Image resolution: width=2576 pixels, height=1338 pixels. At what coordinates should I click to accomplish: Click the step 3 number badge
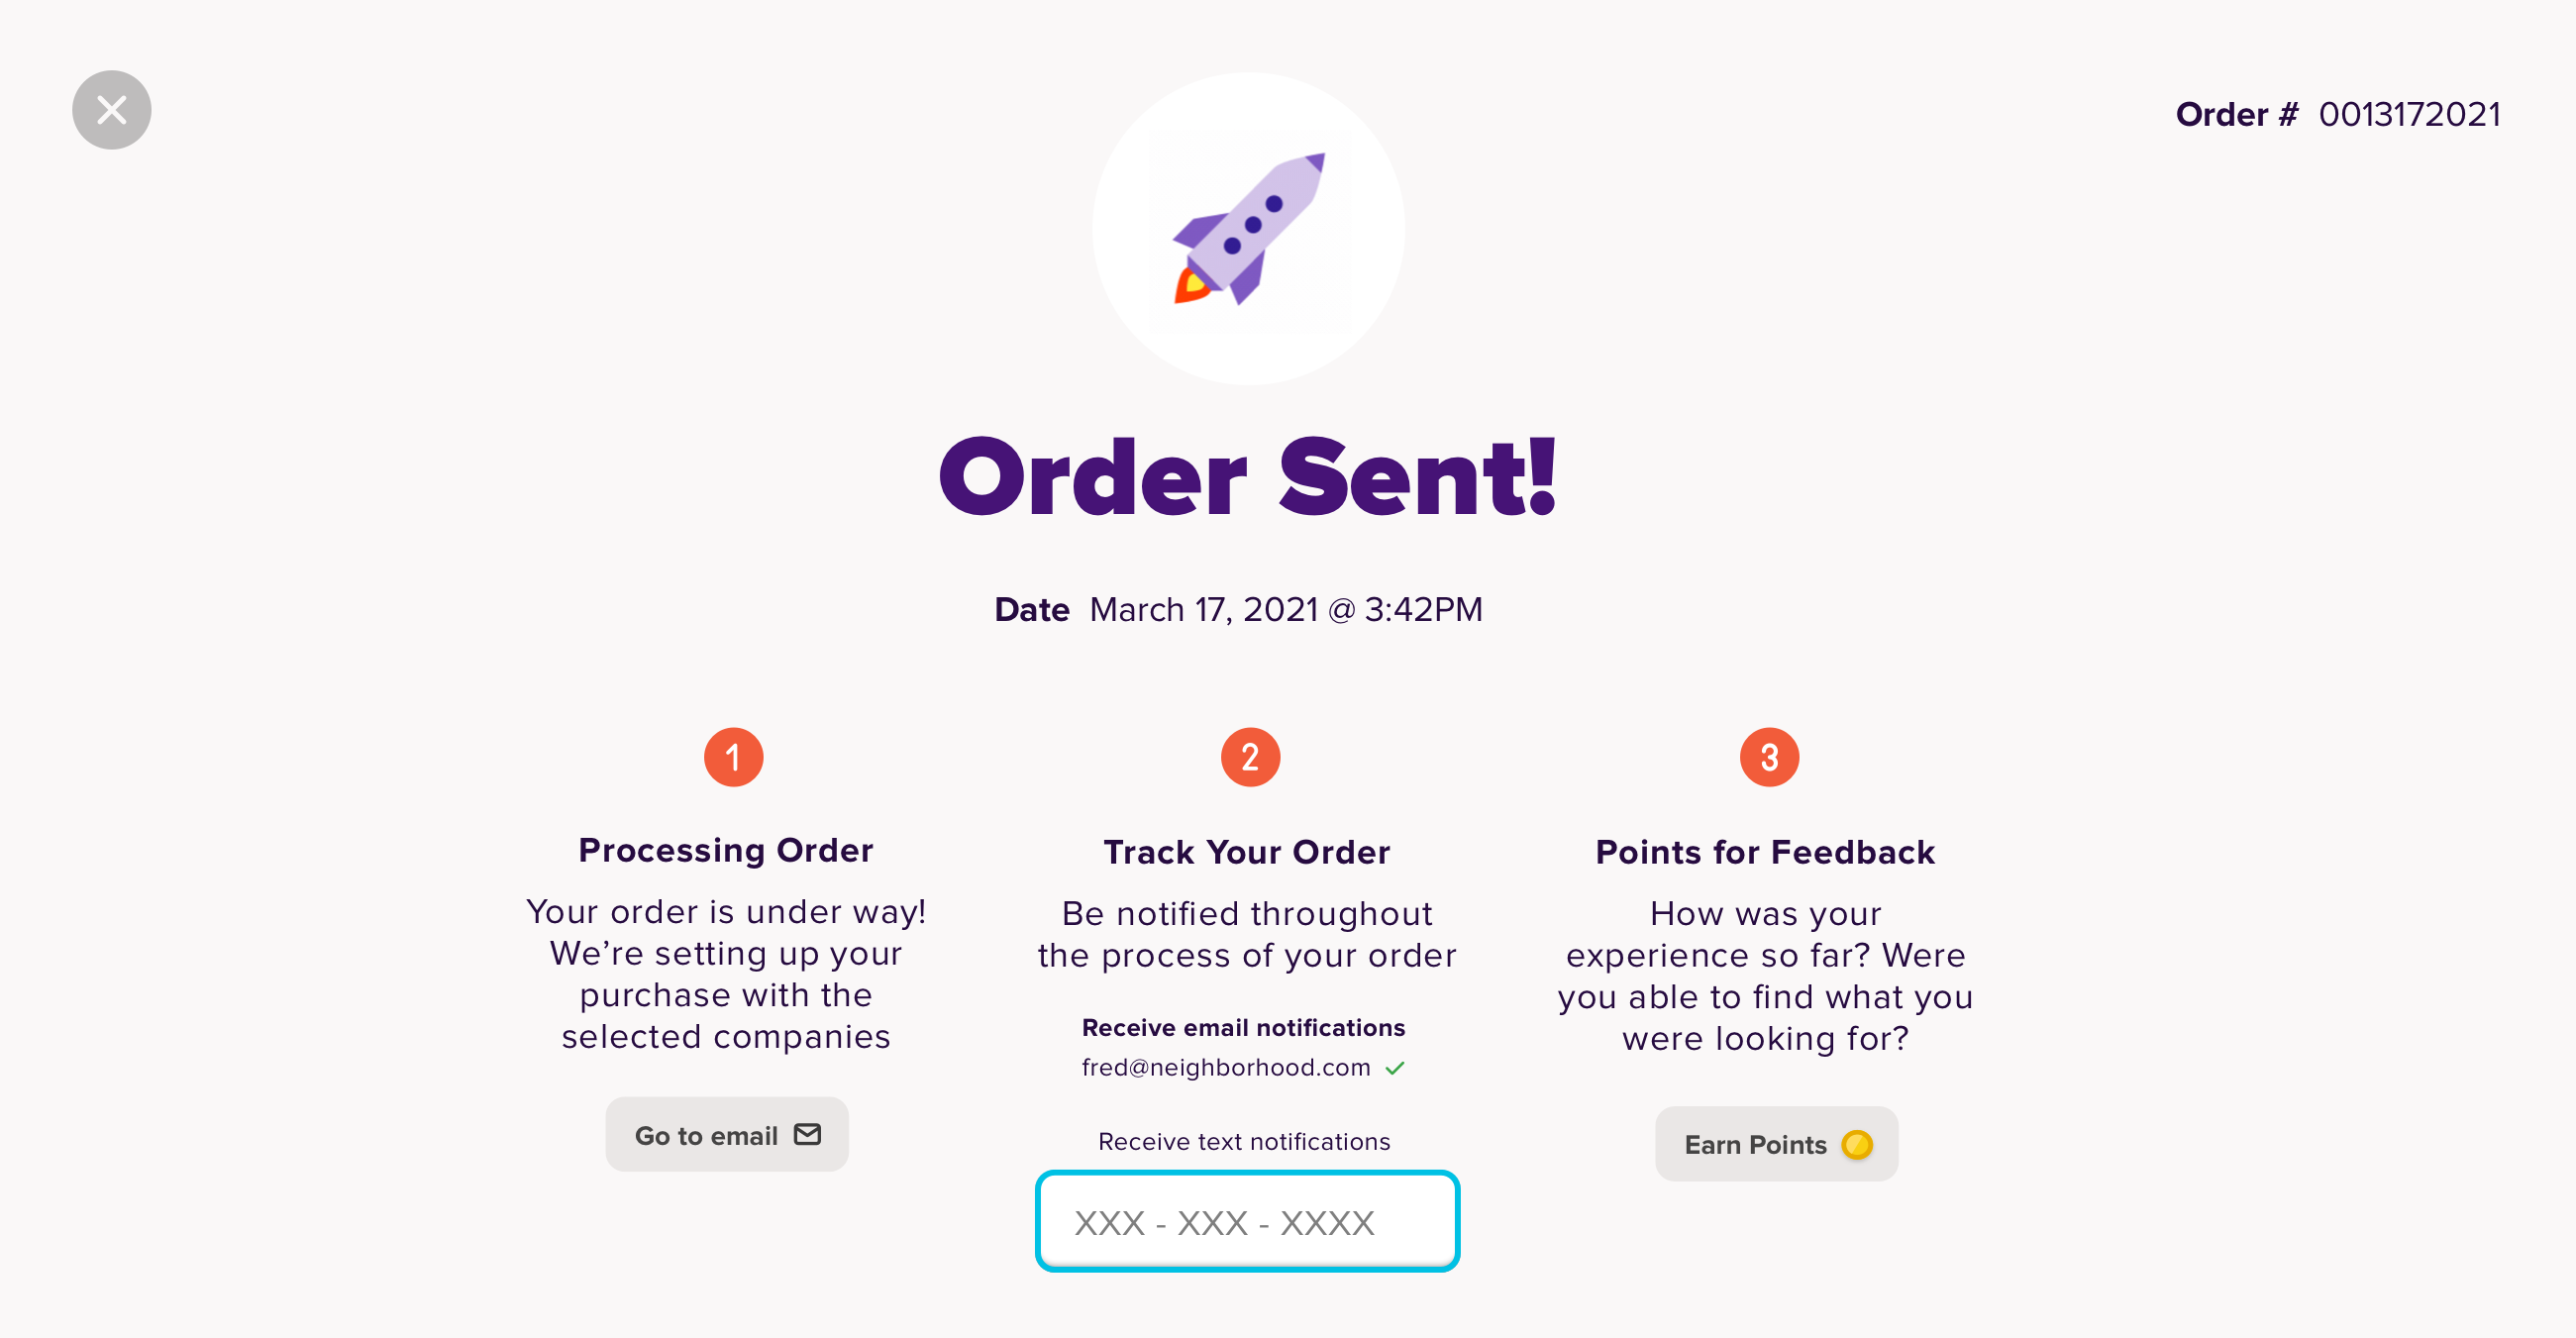[1769, 757]
